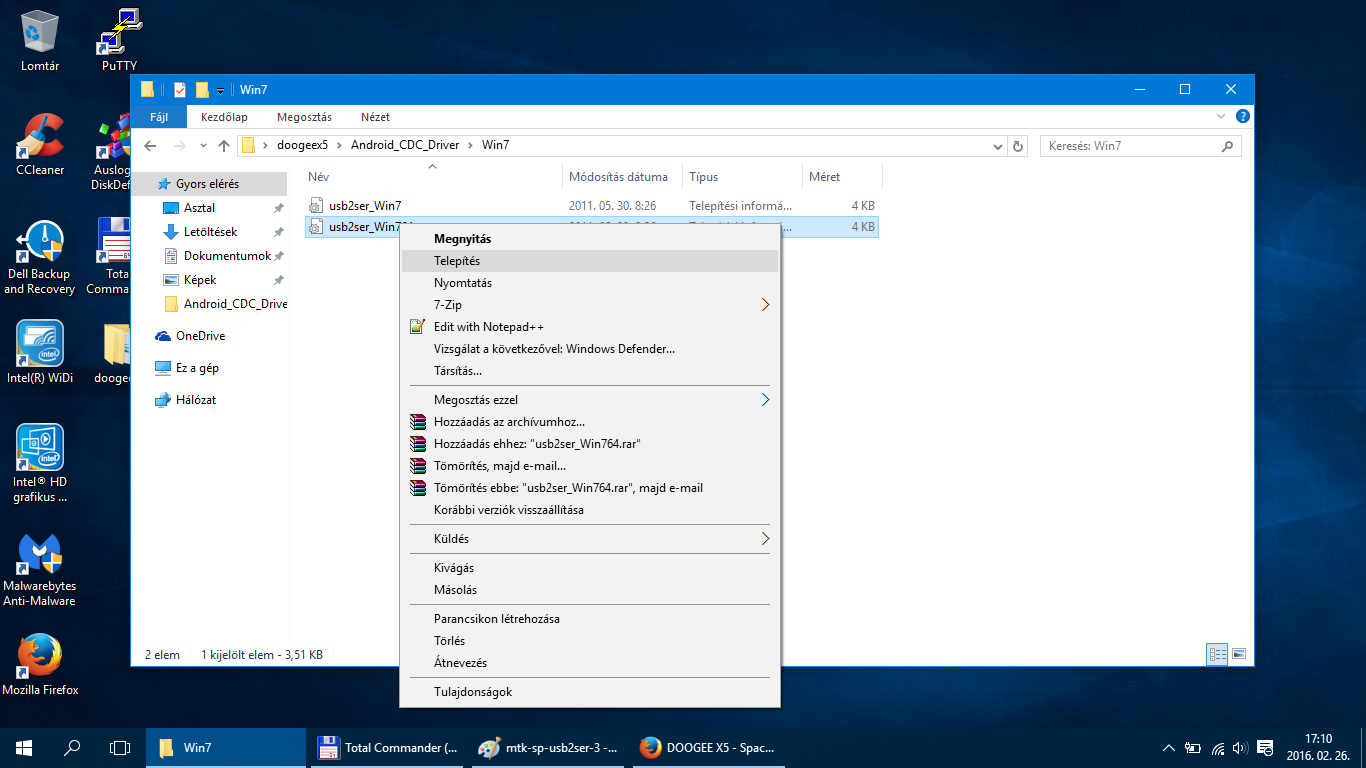Open the Nézet ribbon tab
Viewport: 1366px width, 768px height.
(x=375, y=117)
